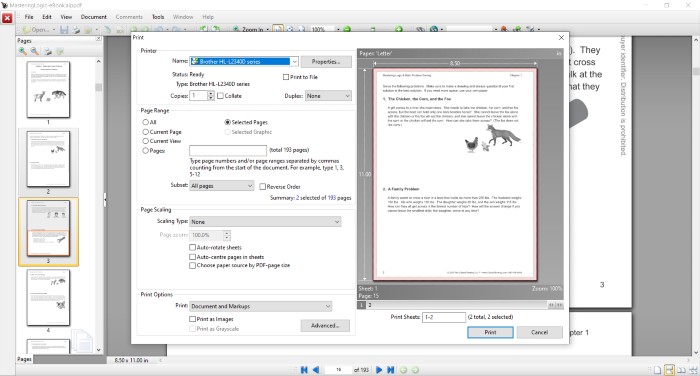The height and width of the screenshot is (376, 700).
Task: Enable Auto-rotate sheets
Action: coord(192,247)
